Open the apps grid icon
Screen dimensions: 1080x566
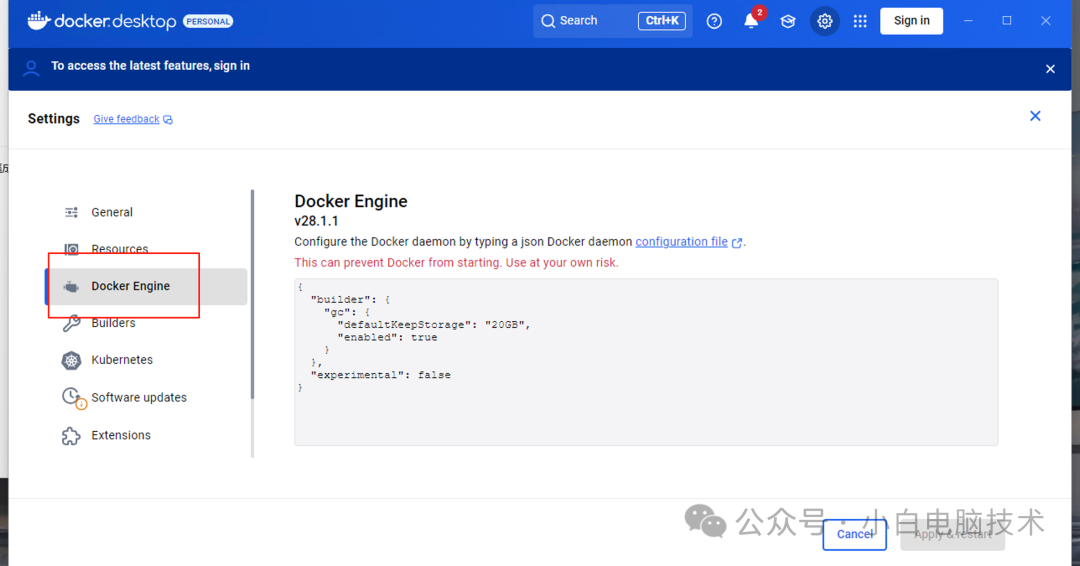[860, 21]
